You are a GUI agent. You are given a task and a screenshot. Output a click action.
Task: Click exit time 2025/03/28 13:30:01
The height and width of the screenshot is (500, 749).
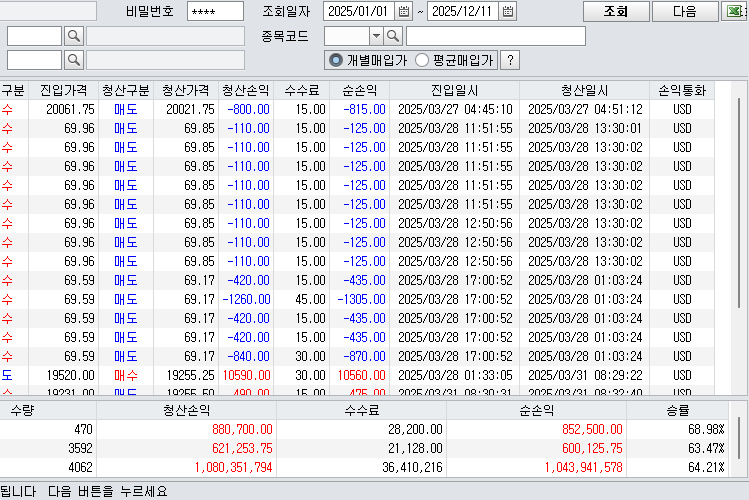coord(585,128)
